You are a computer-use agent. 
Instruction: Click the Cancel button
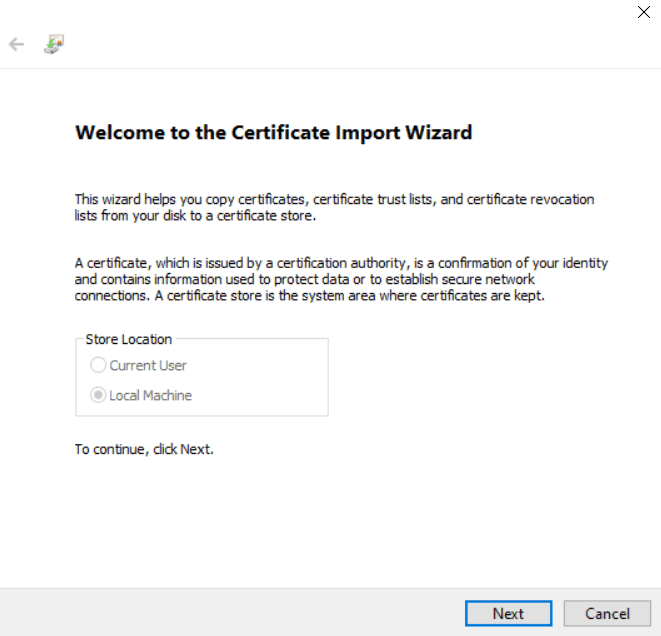pos(607,613)
